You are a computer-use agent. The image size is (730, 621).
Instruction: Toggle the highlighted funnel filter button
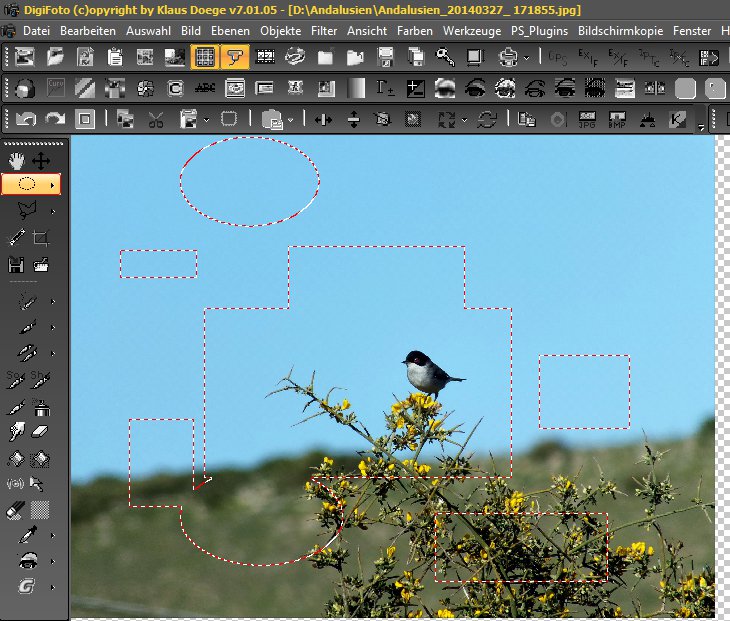235,57
